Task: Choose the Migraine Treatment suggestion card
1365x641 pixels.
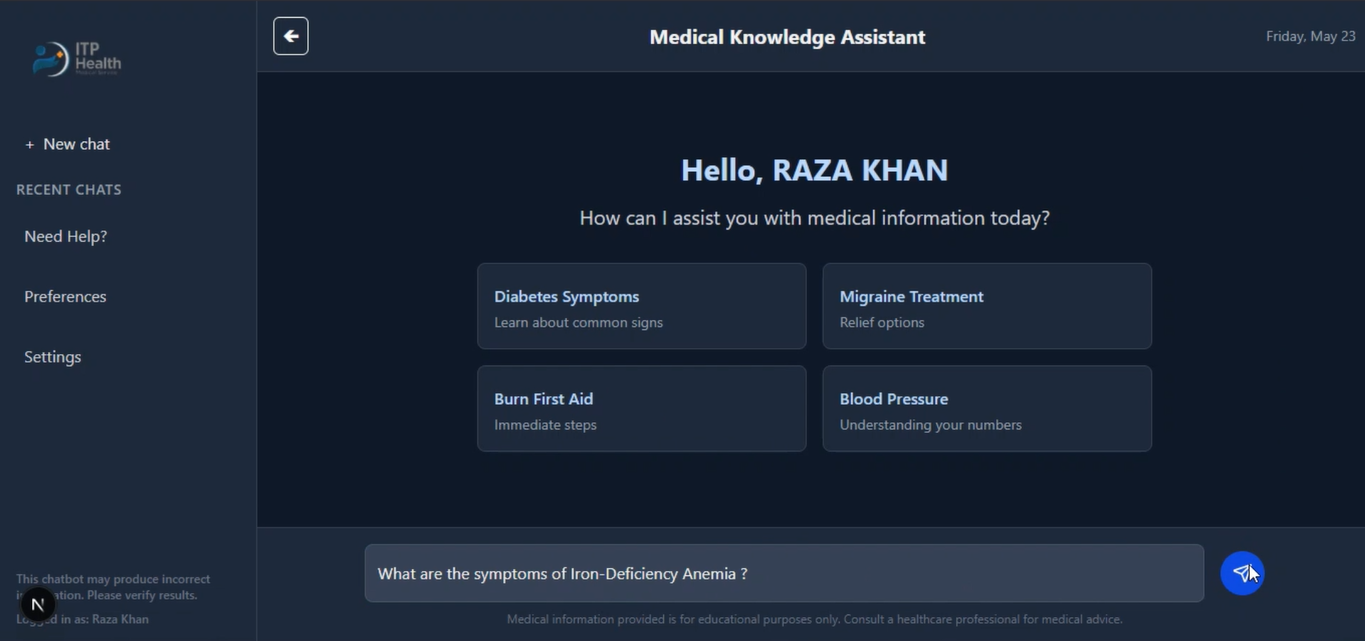Action: pyautogui.click(x=986, y=306)
